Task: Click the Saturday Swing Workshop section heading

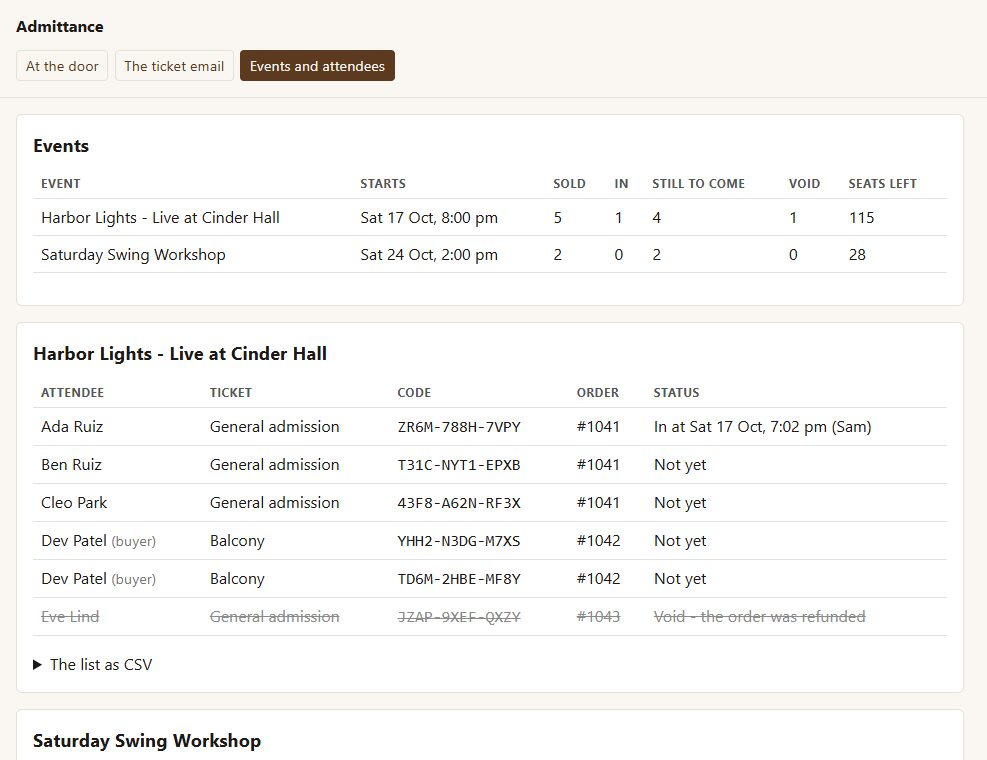Action: tap(147, 740)
